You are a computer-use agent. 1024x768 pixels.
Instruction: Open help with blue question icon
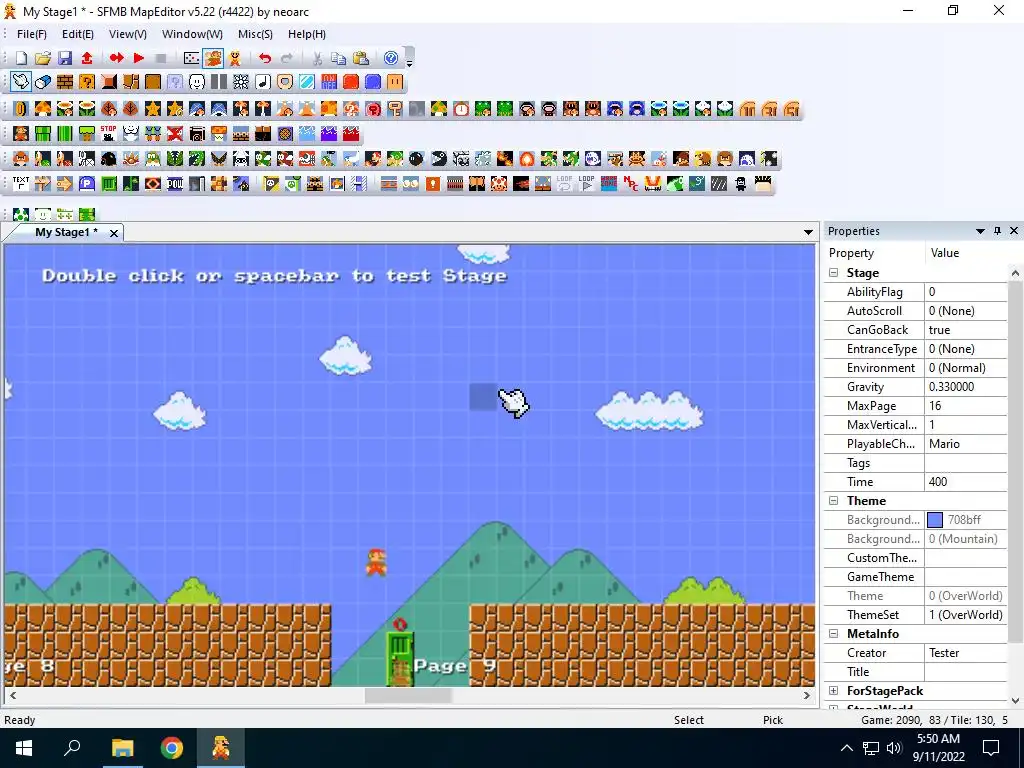click(391, 58)
